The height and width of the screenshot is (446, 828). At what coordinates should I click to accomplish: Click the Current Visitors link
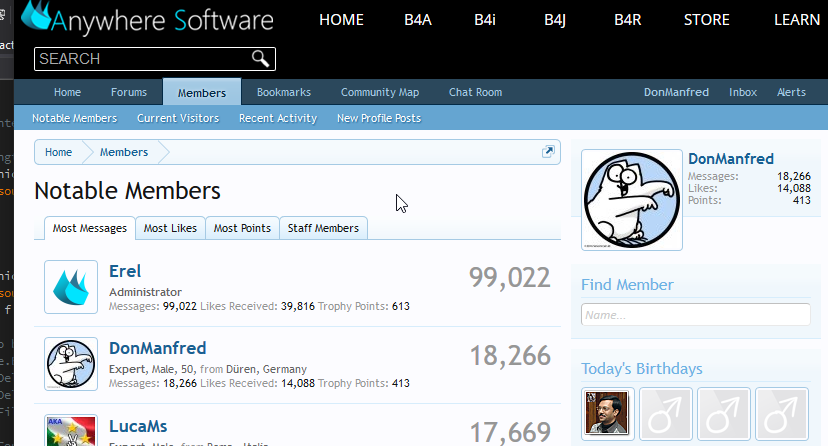[178, 118]
